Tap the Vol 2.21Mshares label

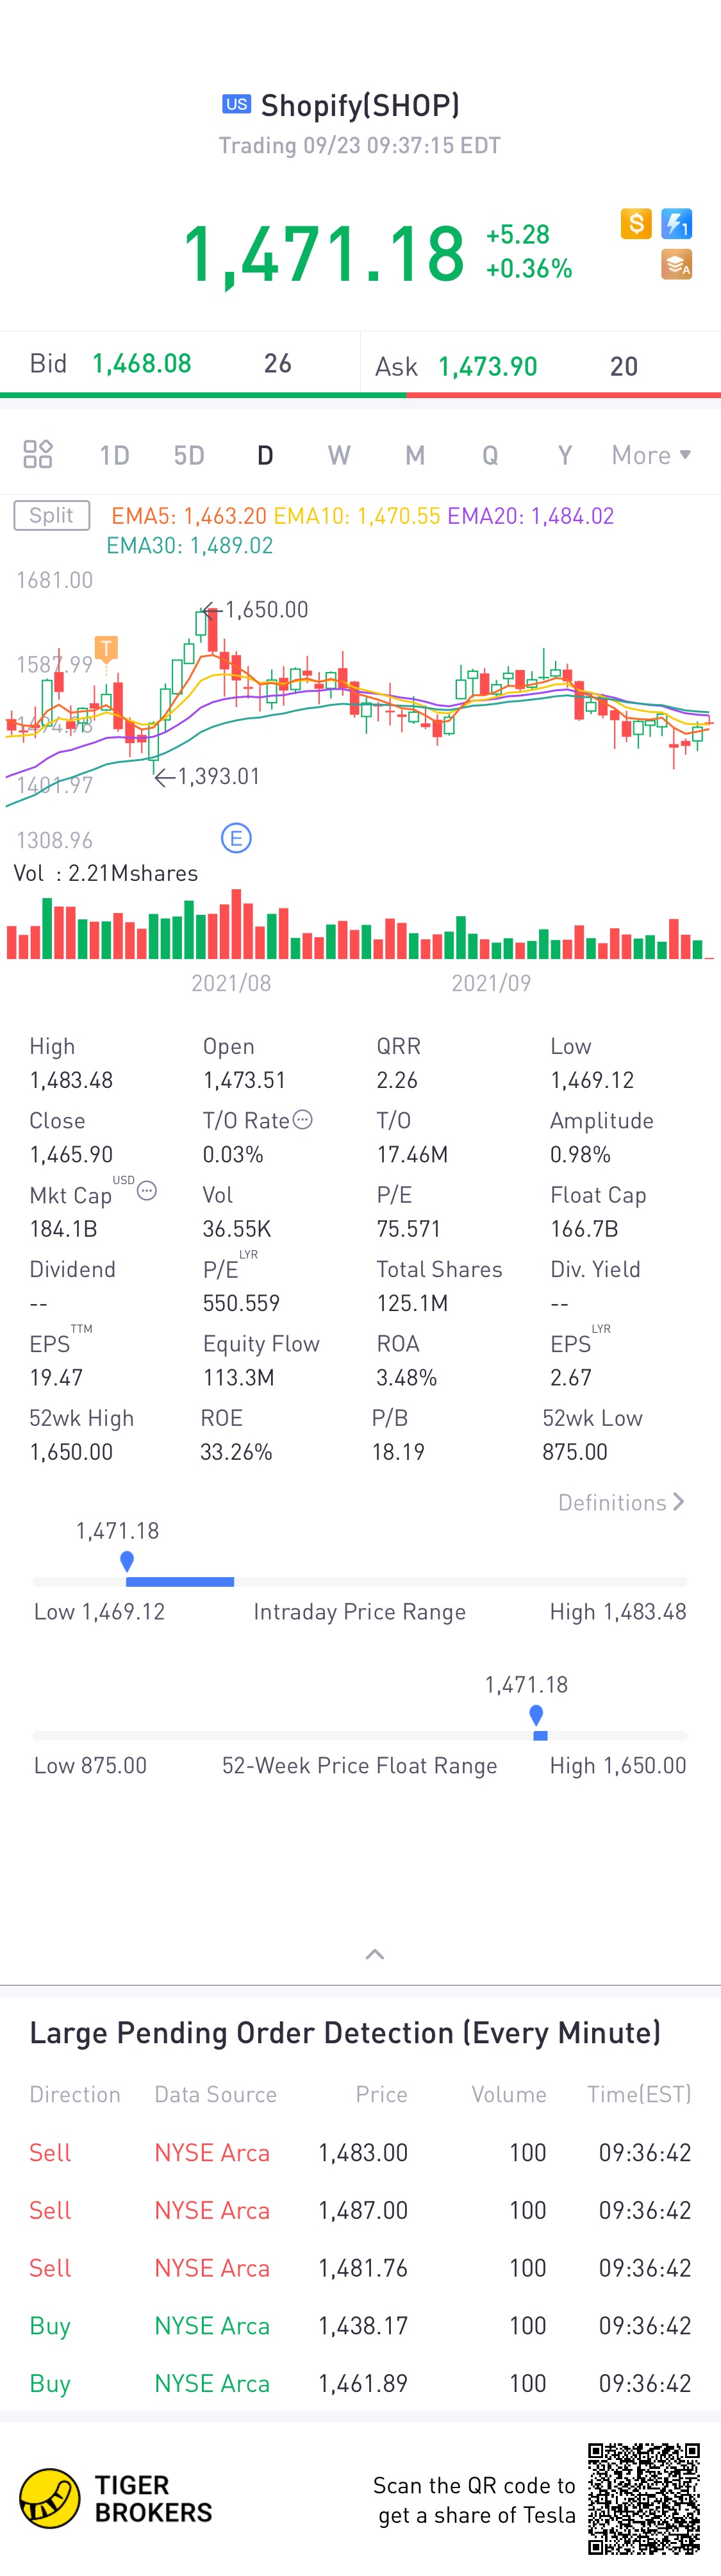106,873
